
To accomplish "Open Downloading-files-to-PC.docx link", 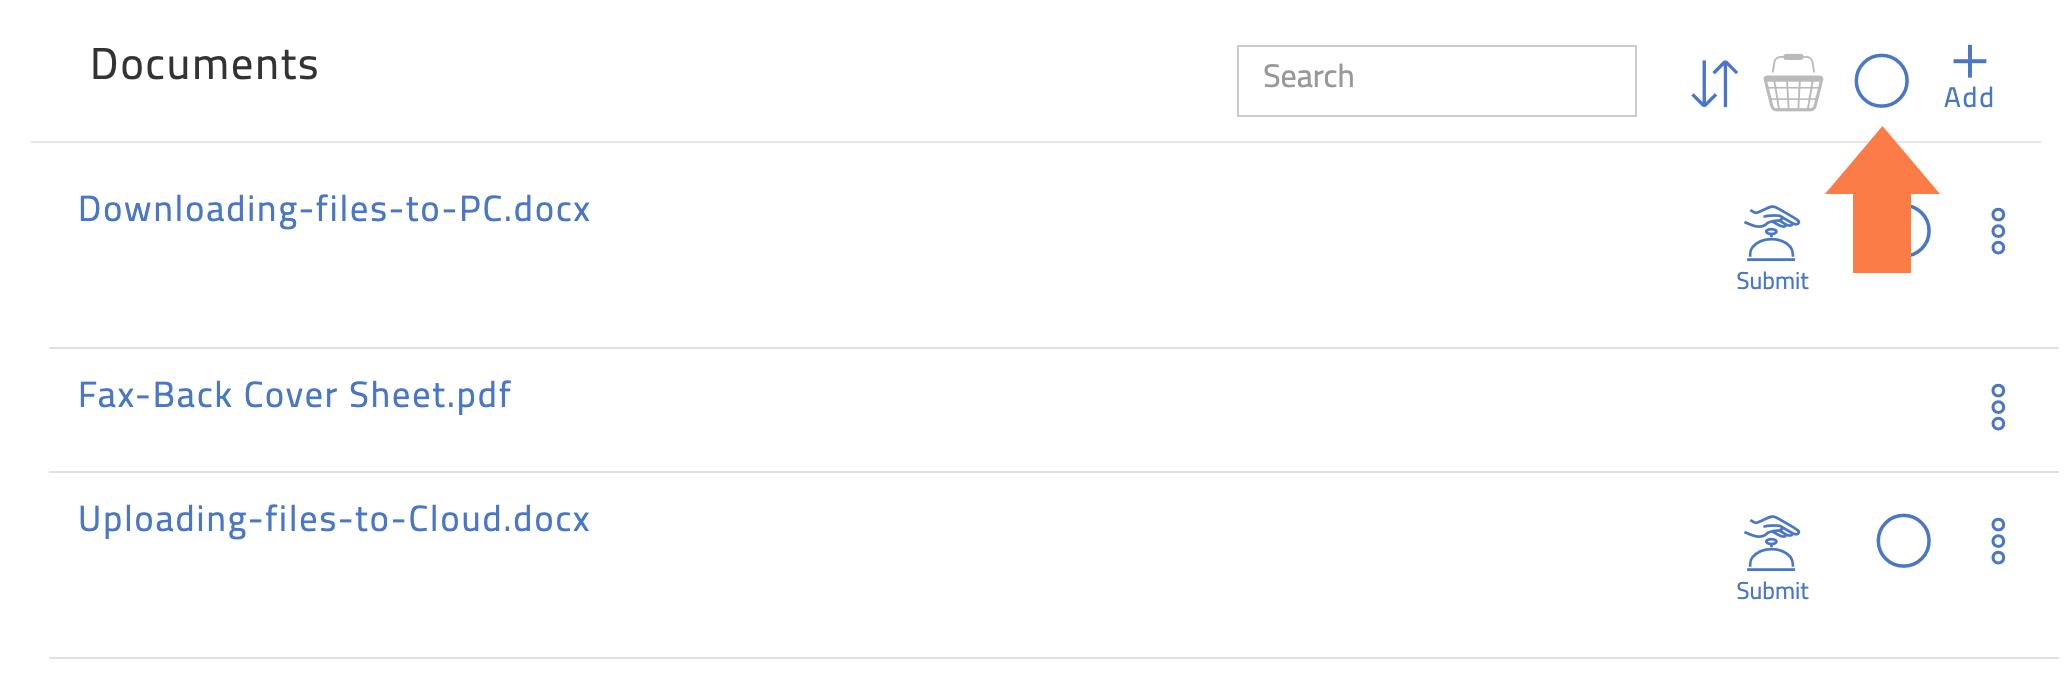I will click(x=334, y=209).
